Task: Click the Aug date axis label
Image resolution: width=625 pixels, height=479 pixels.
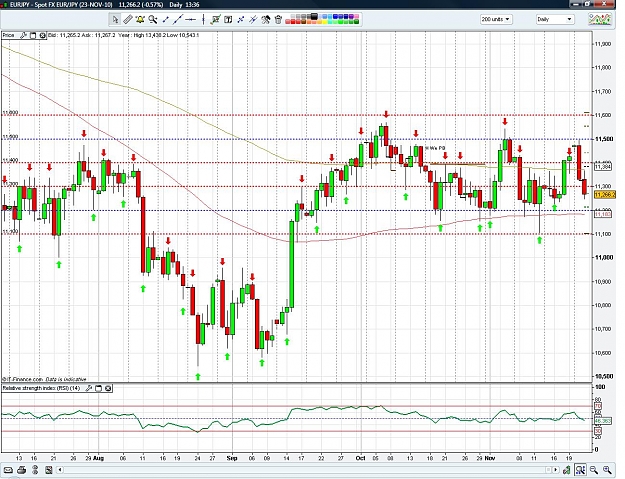Action: (x=98, y=458)
